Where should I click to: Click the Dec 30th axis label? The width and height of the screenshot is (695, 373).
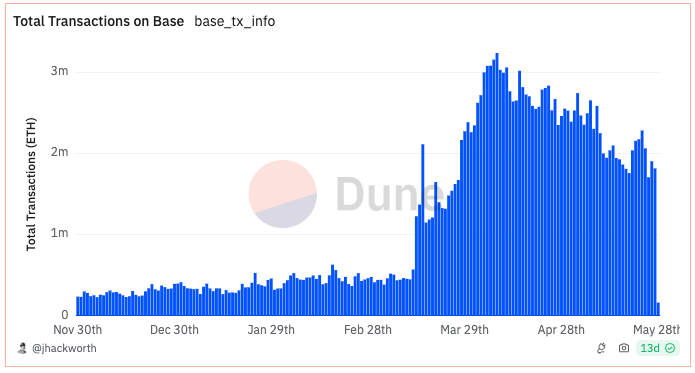pos(174,330)
